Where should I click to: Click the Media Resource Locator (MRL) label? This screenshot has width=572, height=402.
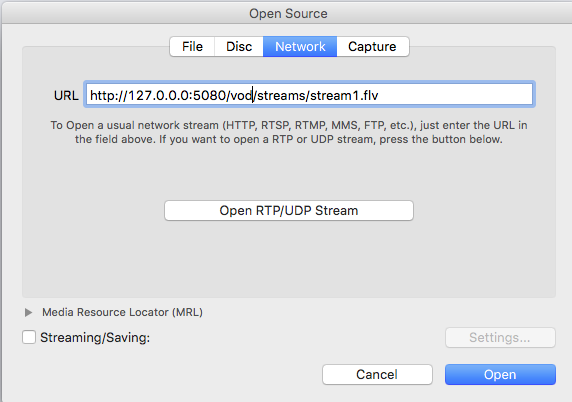(x=122, y=312)
